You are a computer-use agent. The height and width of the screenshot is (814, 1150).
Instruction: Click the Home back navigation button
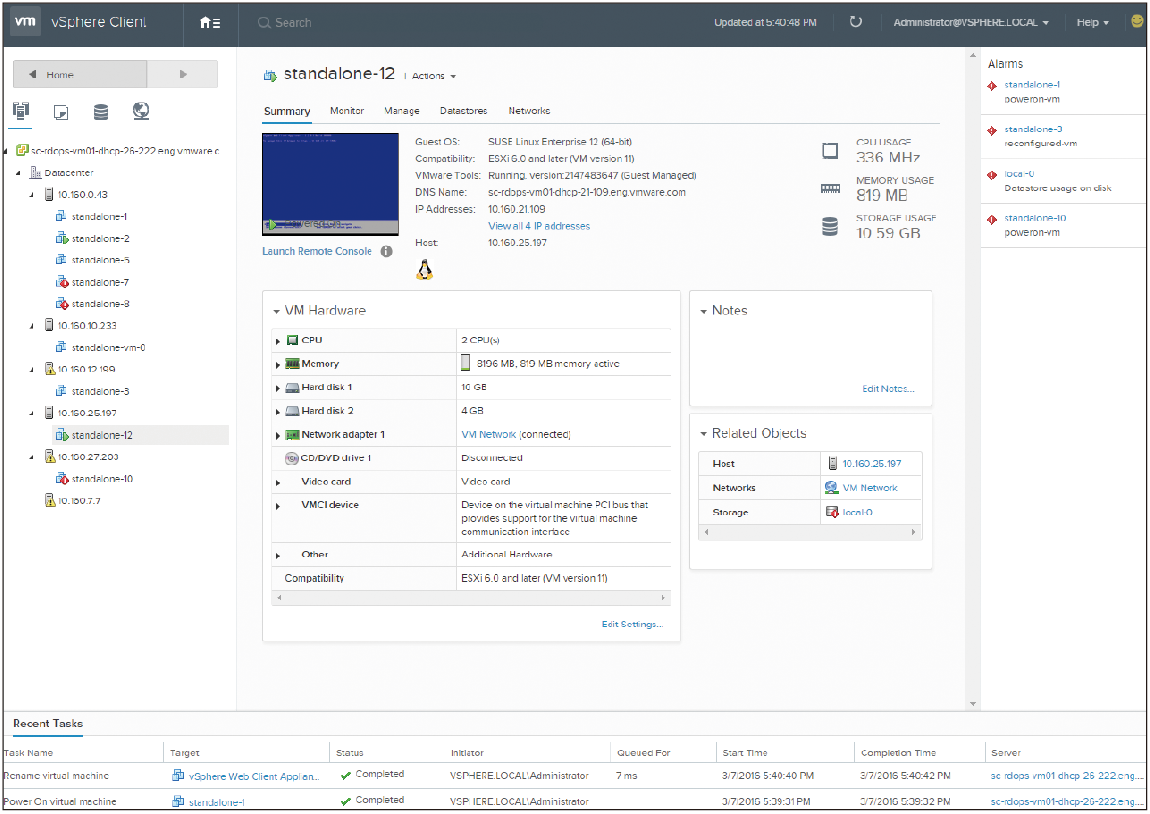click(80, 74)
